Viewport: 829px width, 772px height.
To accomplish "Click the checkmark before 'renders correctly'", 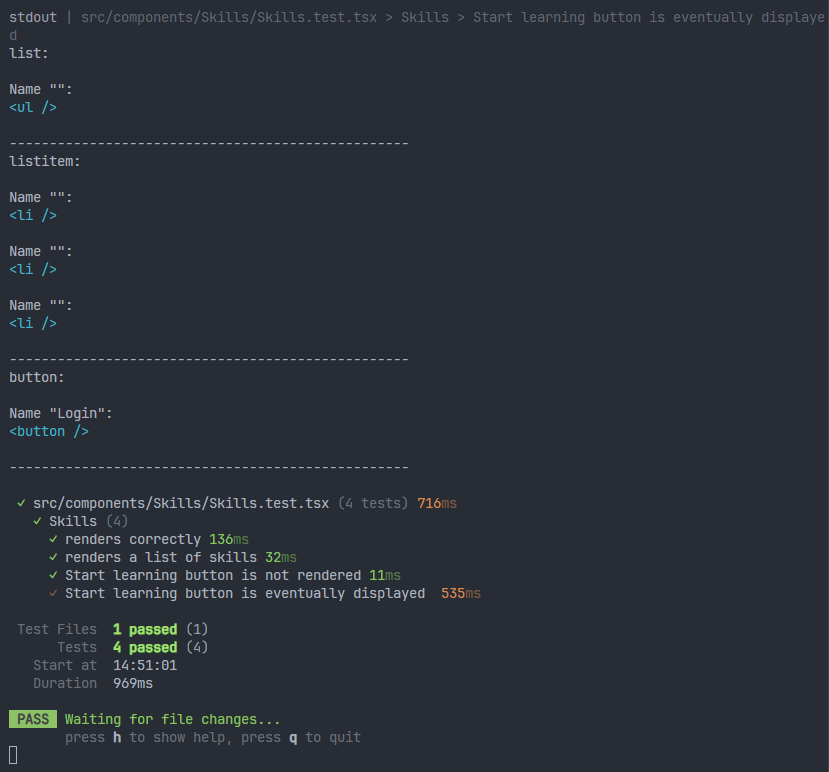I will [54, 539].
